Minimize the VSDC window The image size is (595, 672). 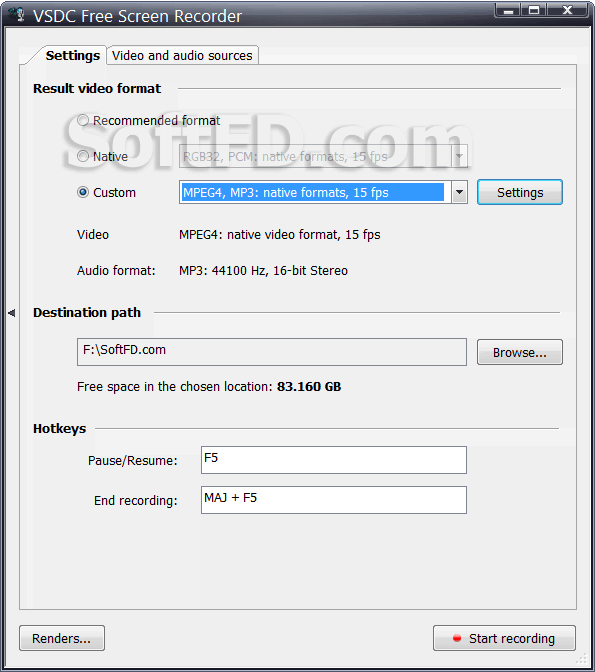(x=508, y=10)
